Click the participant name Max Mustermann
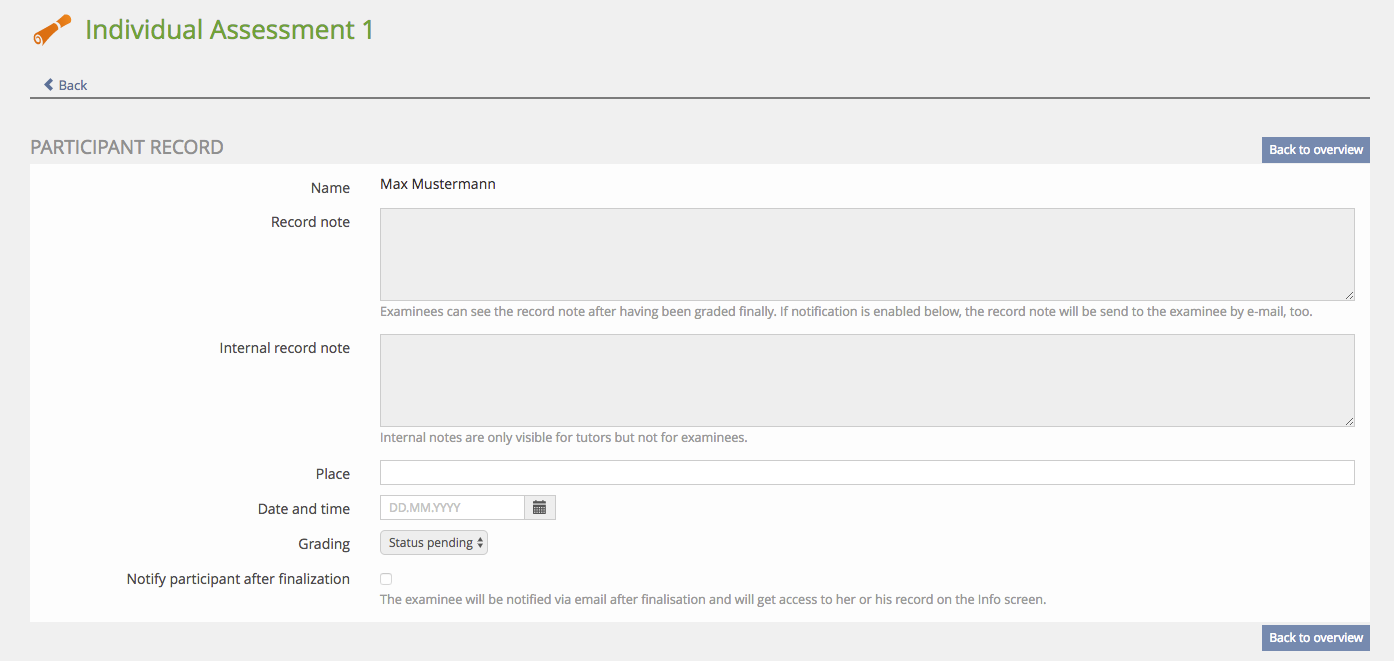Screen dimensions: 1394x661 438,184
